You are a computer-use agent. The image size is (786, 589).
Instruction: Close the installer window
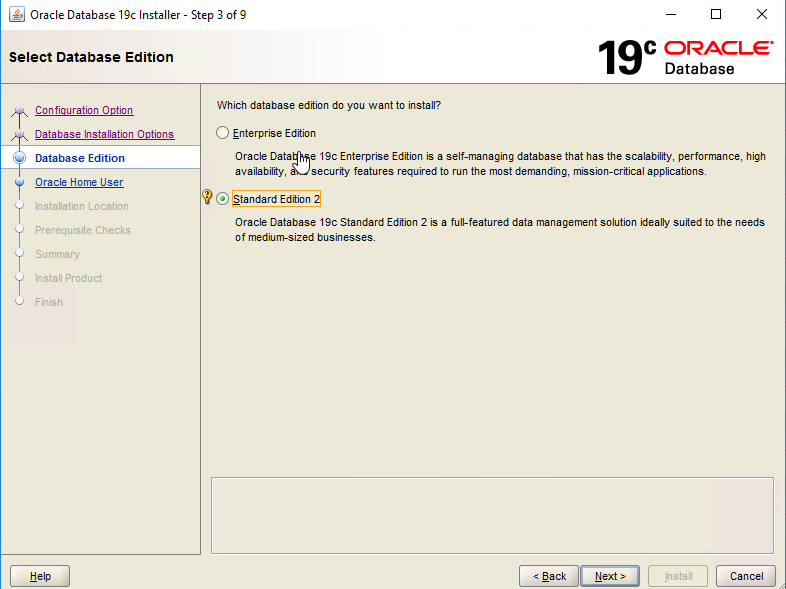point(761,15)
